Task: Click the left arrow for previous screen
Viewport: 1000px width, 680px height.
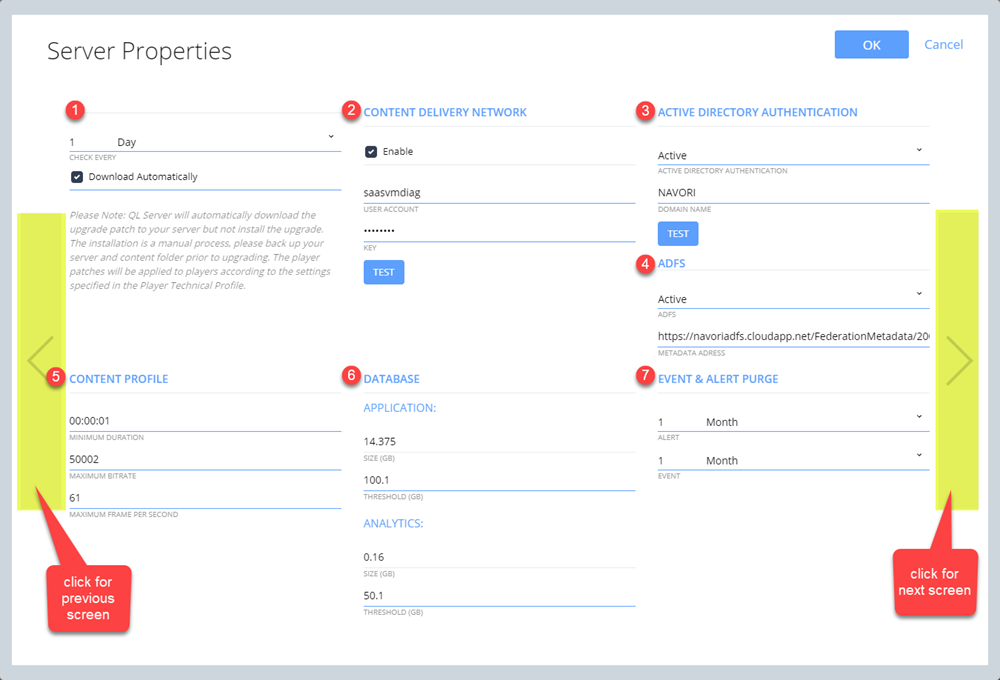Action: click(40, 359)
